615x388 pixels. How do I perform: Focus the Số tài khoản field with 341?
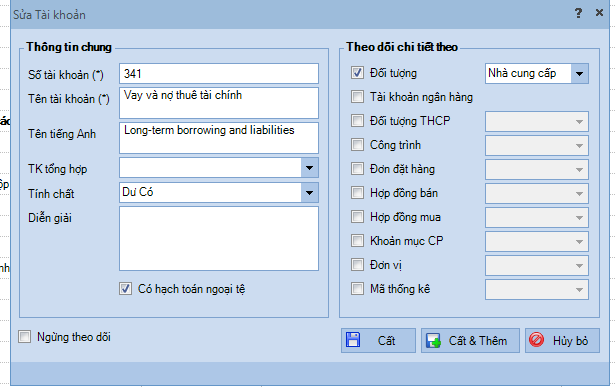click(x=219, y=74)
